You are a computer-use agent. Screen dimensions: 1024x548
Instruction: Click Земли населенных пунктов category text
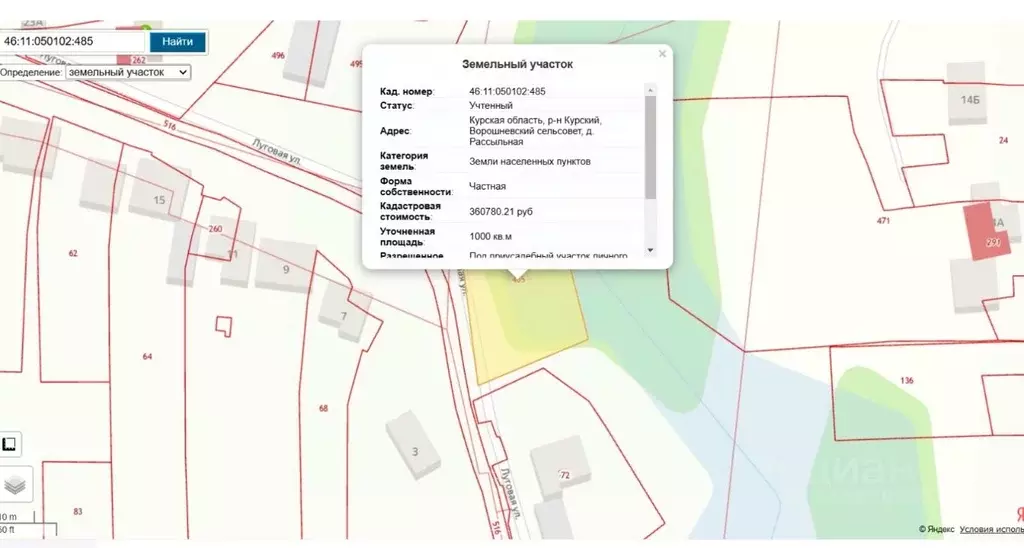[x=530, y=161]
